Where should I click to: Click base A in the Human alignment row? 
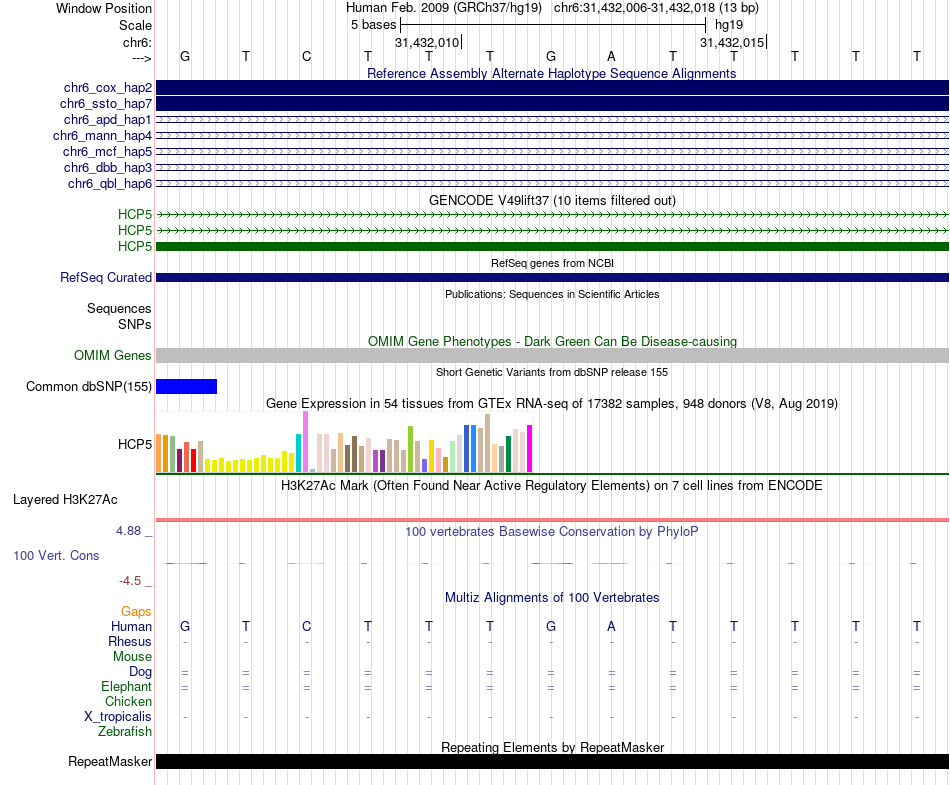coord(611,626)
